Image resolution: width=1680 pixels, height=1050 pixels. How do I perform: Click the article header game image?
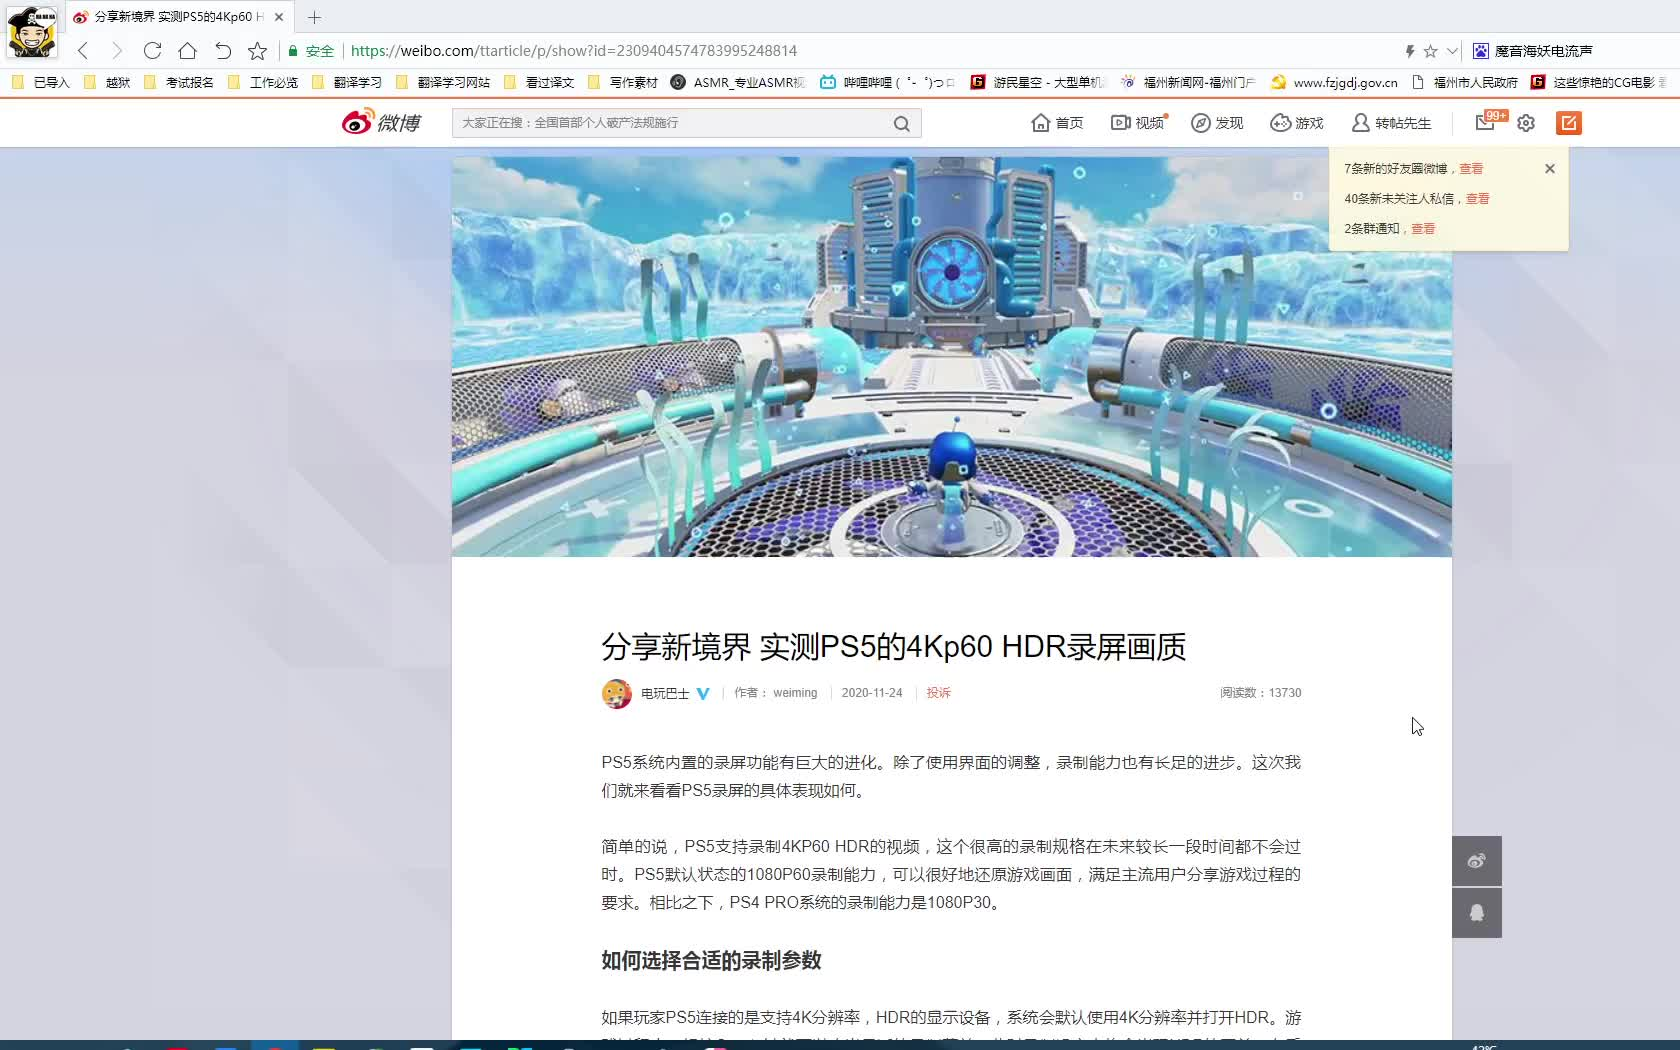click(x=951, y=356)
